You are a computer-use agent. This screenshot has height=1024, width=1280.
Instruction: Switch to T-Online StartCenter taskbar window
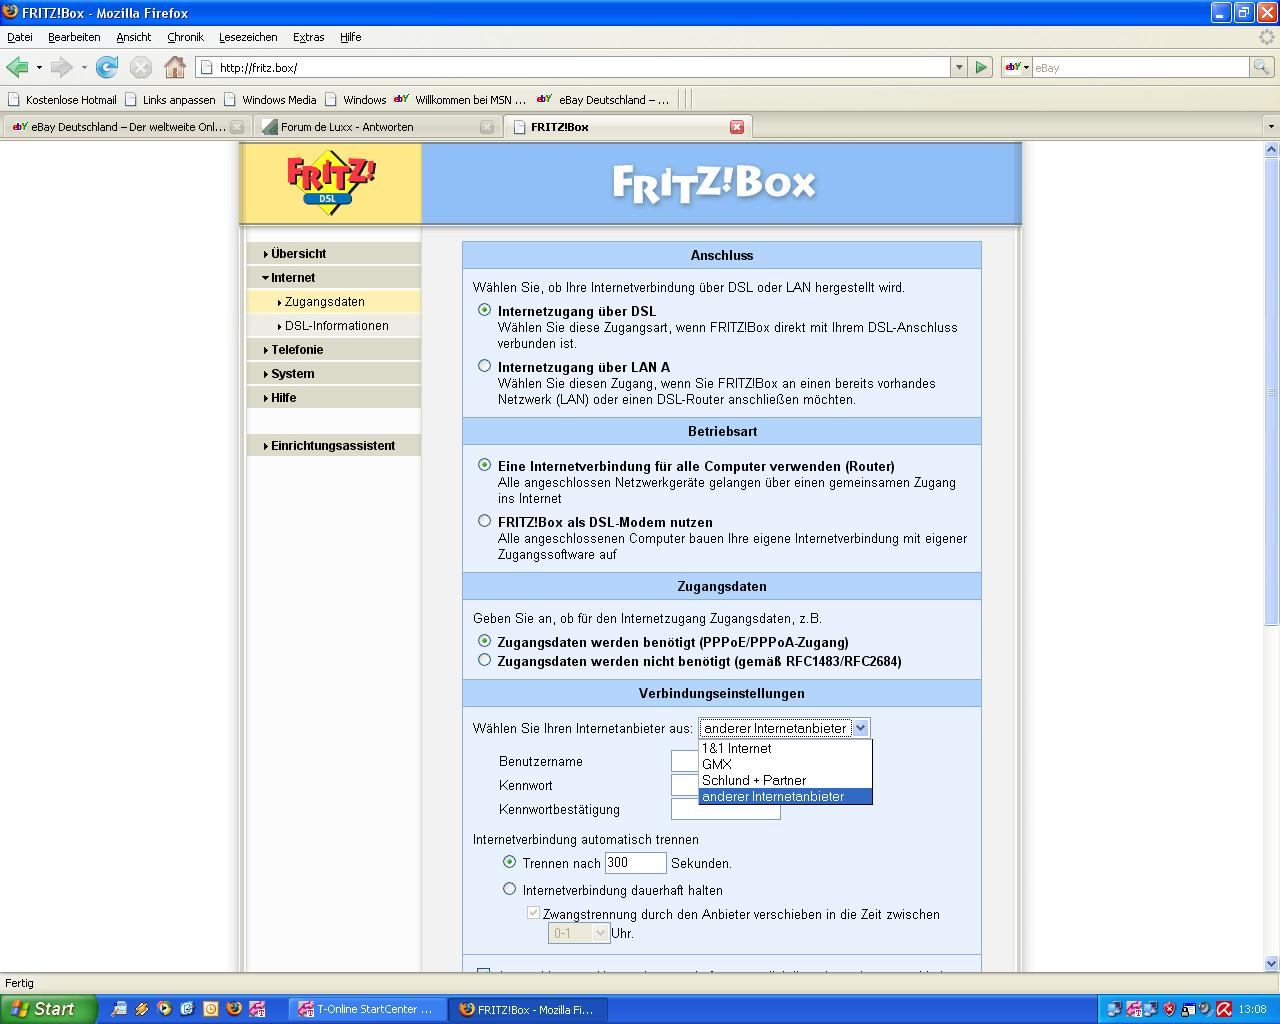point(368,1009)
